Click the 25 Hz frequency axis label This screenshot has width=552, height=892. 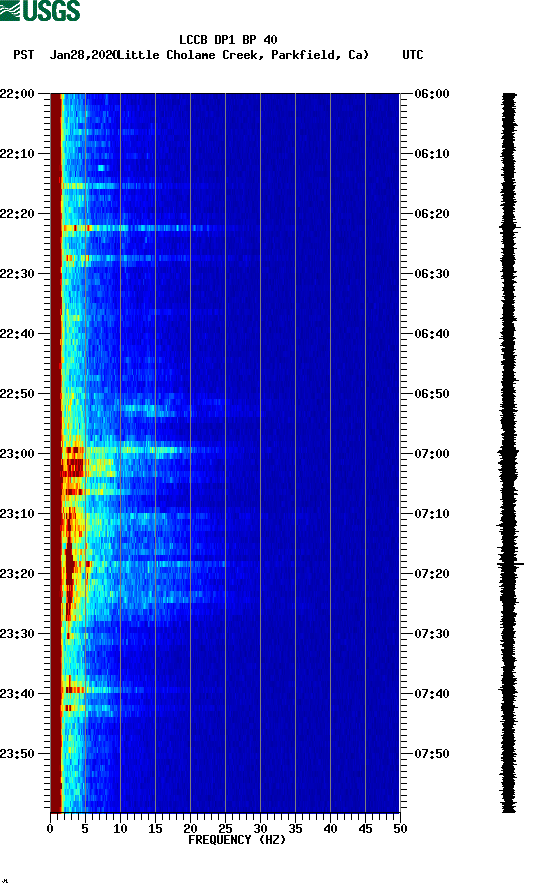(225, 829)
